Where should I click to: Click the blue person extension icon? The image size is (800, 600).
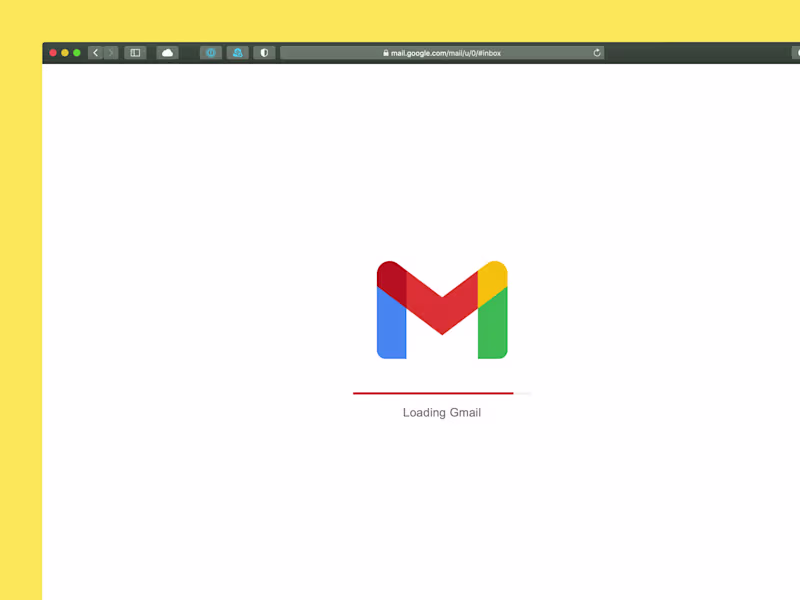pyautogui.click(x=238, y=53)
